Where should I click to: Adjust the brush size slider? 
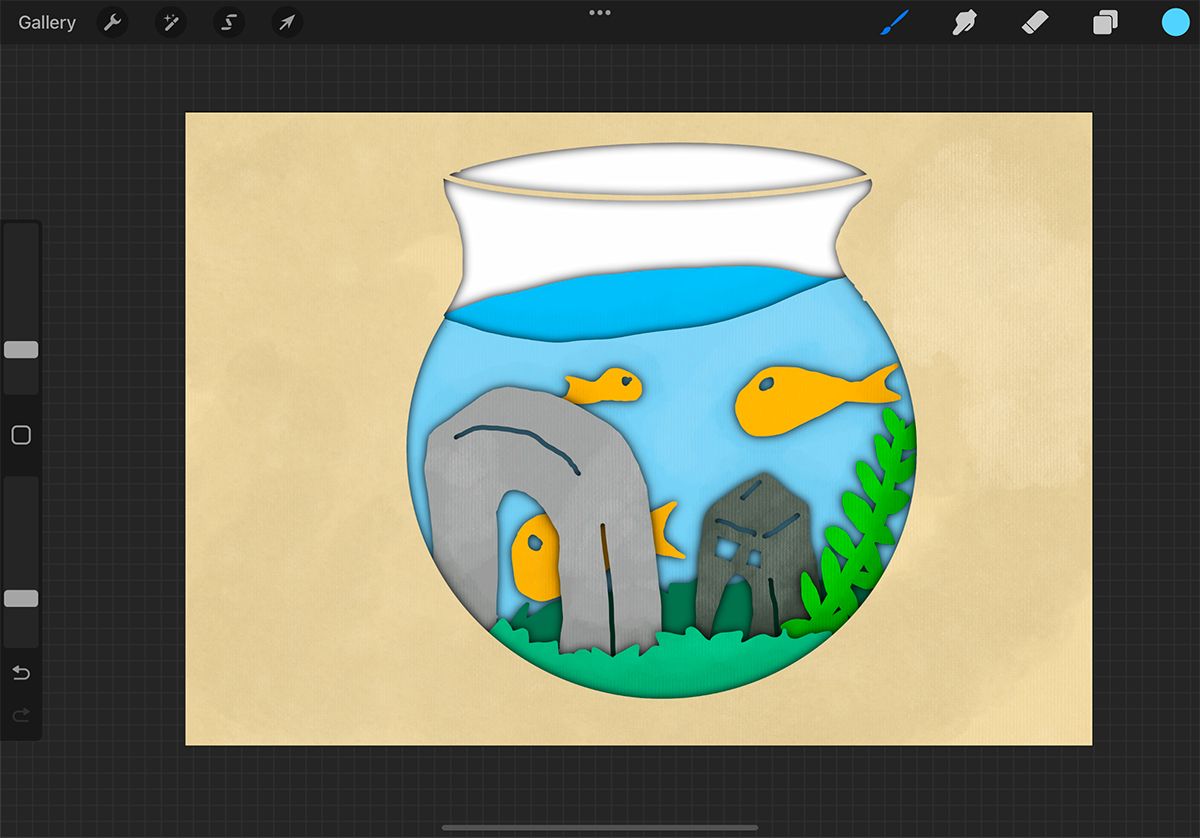coord(21,350)
